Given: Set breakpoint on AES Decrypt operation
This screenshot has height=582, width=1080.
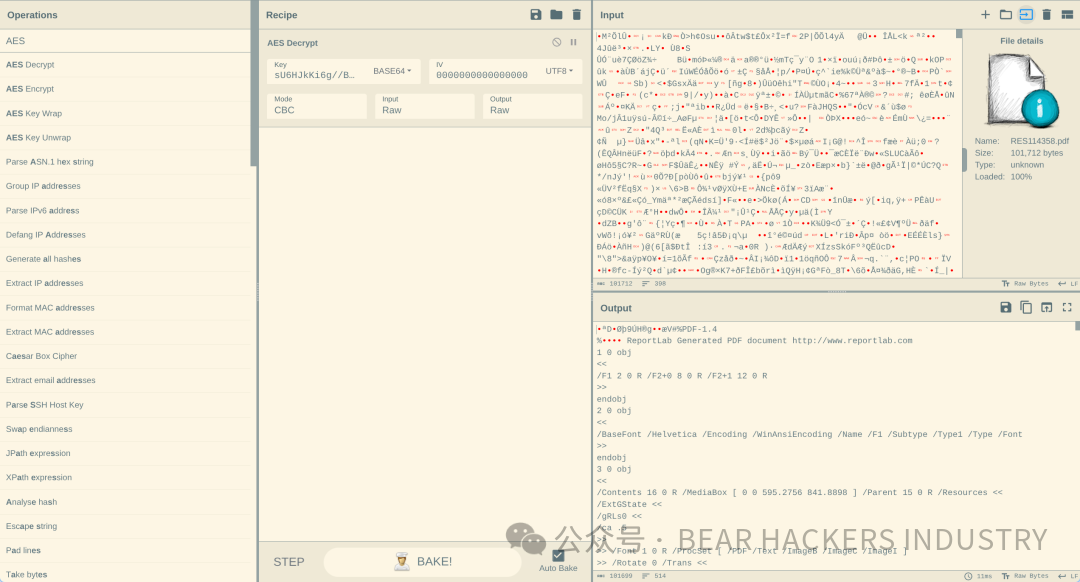Looking at the screenshot, I should (573, 43).
